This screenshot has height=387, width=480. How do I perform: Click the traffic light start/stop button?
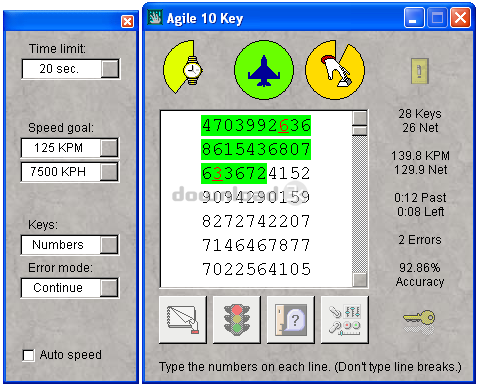point(237,320)
